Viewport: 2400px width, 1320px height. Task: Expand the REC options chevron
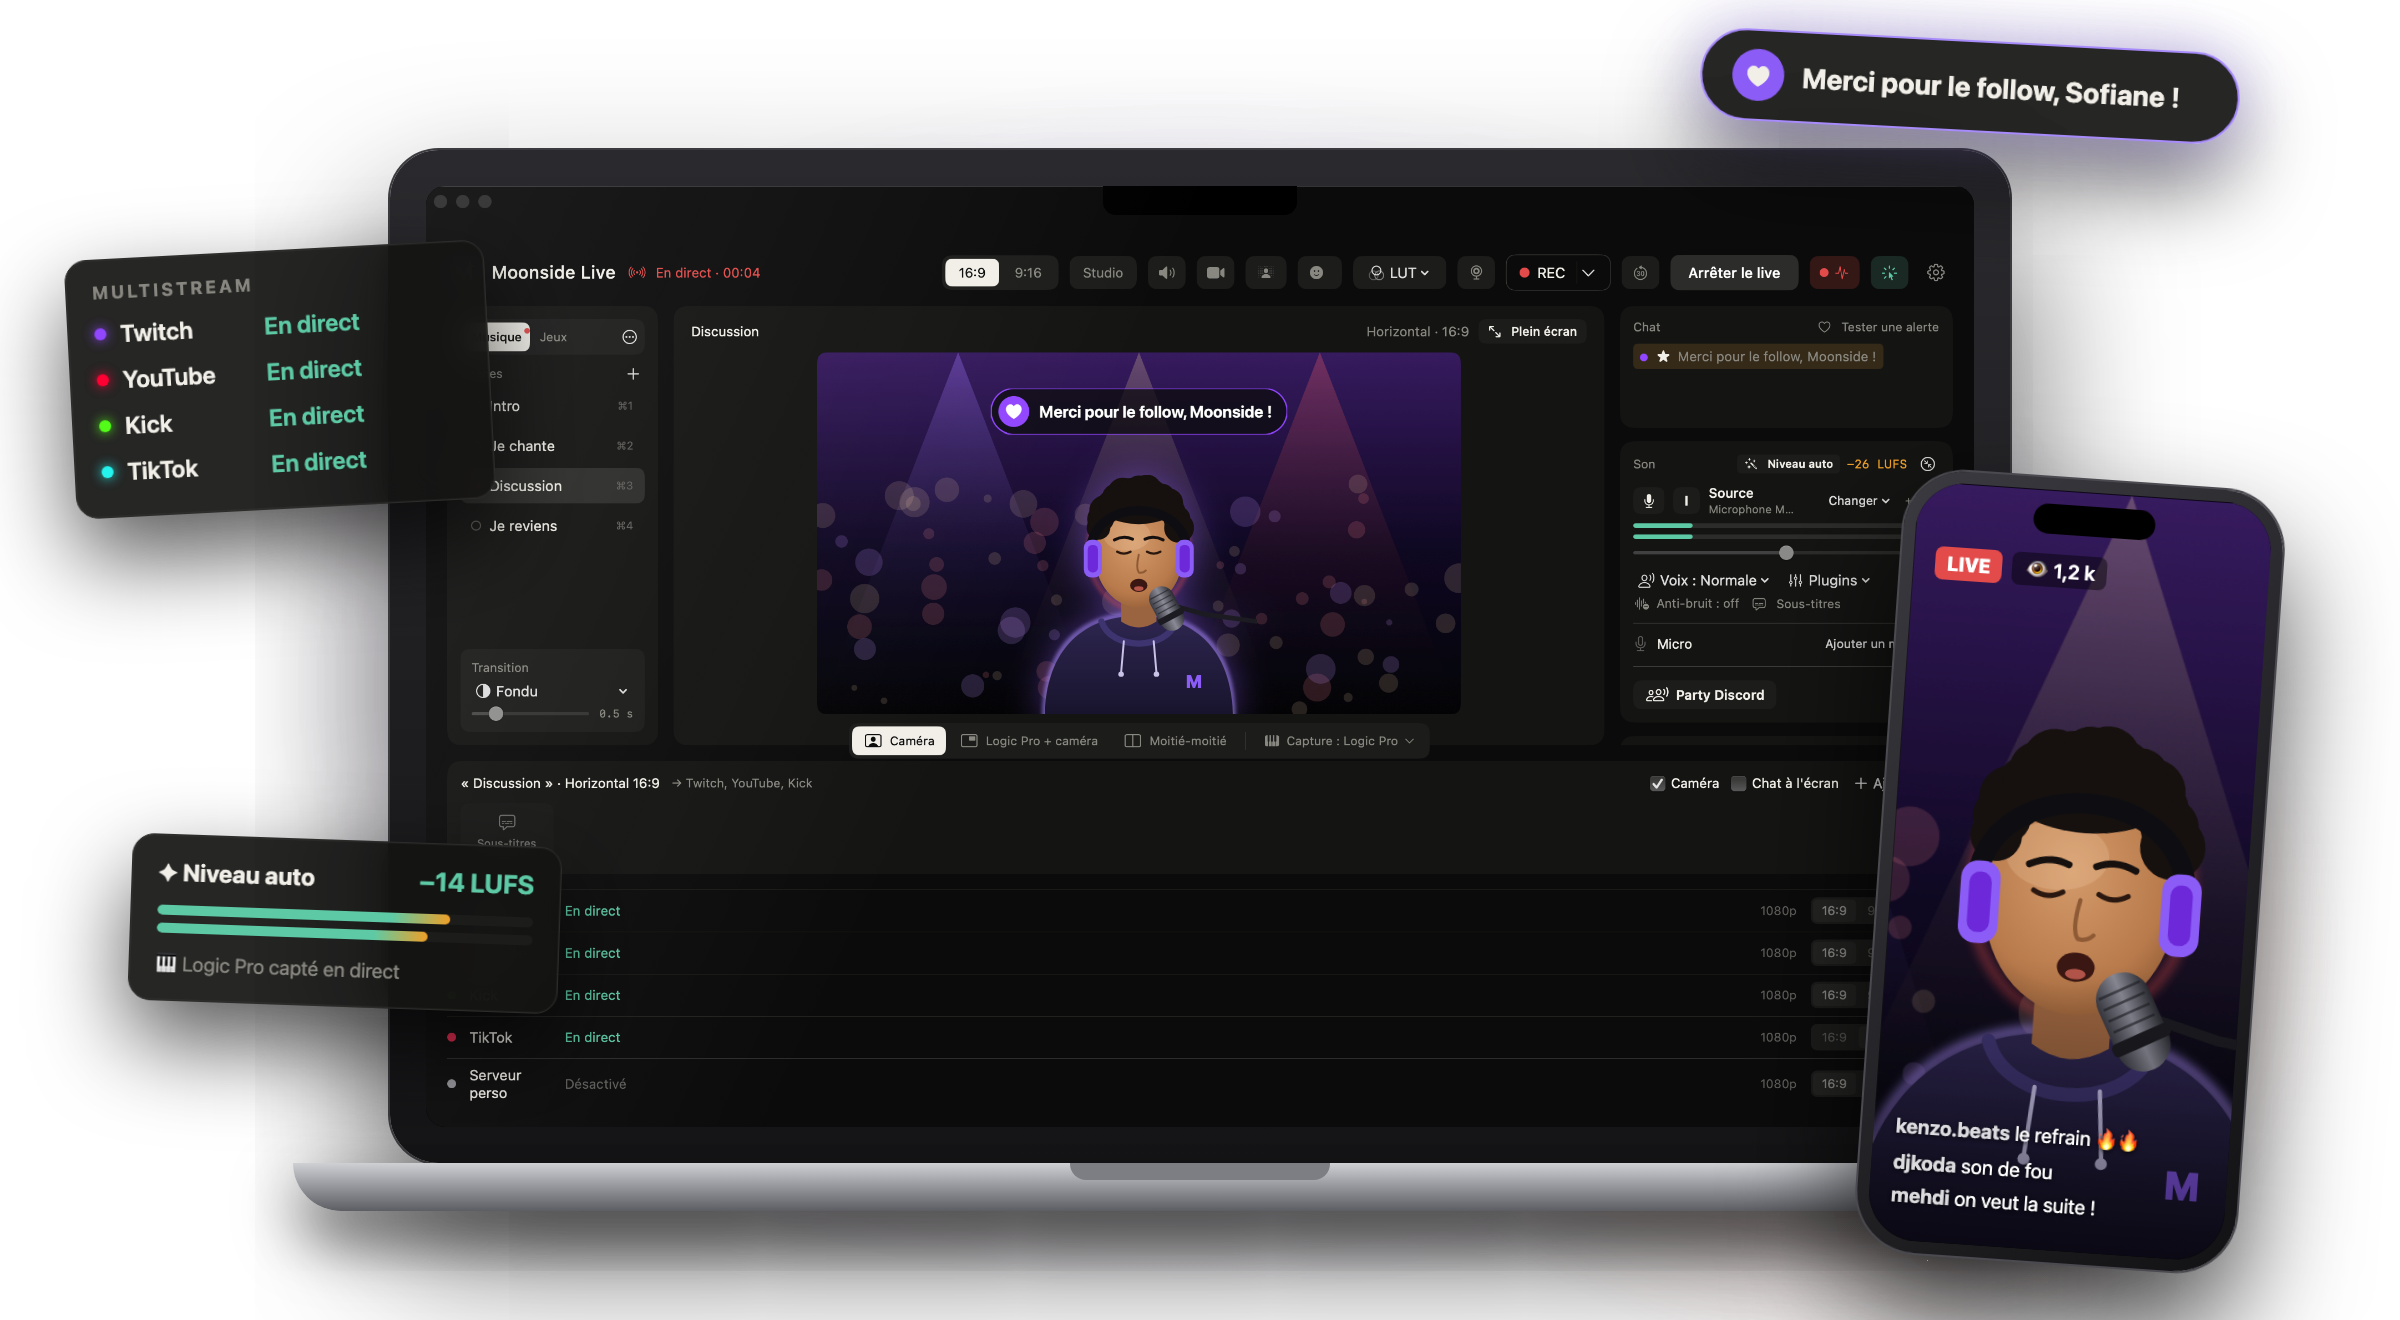[1588, 273]
